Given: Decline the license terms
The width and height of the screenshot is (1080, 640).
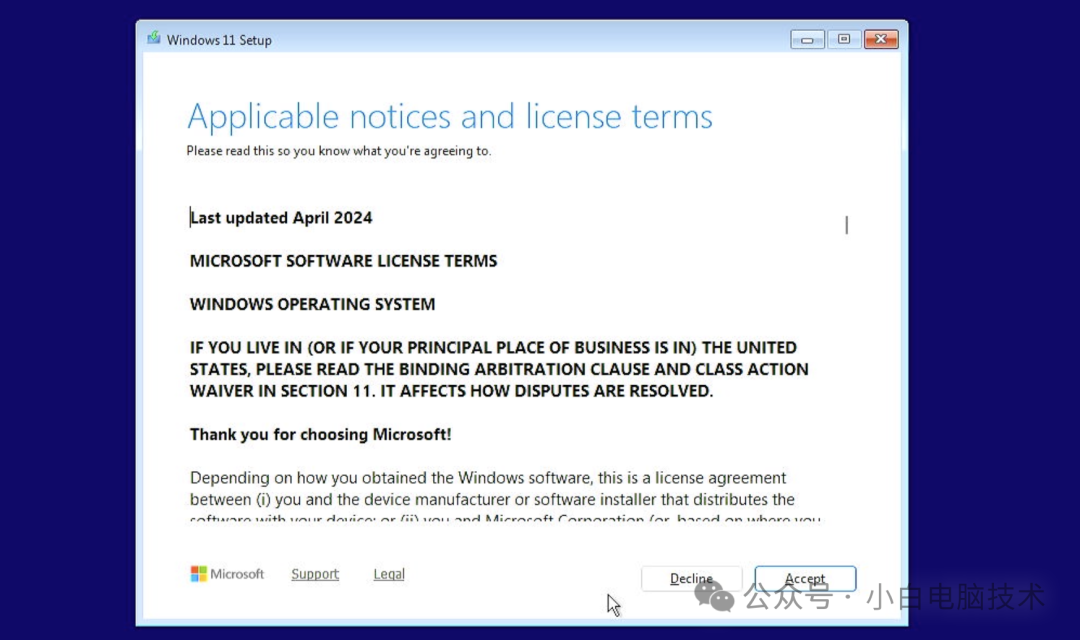Looking at the screenshot, I should click(692, 579).
